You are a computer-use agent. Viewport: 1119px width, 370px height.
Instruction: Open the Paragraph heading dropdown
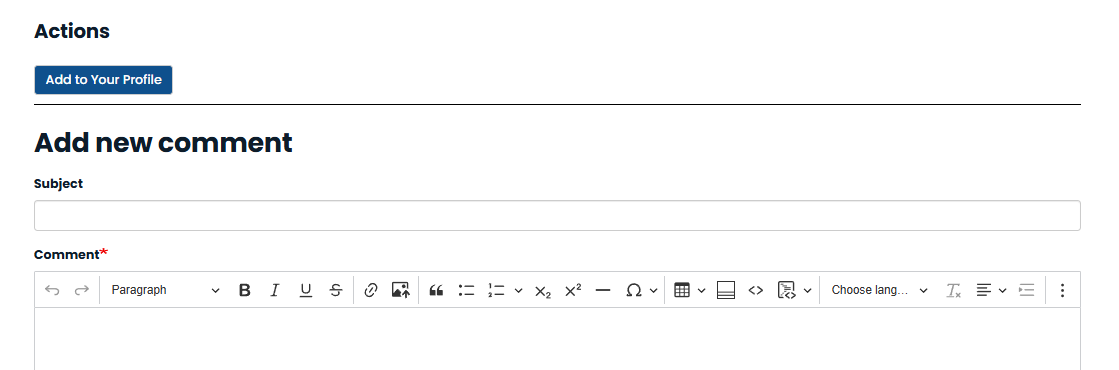coord(166,290)
